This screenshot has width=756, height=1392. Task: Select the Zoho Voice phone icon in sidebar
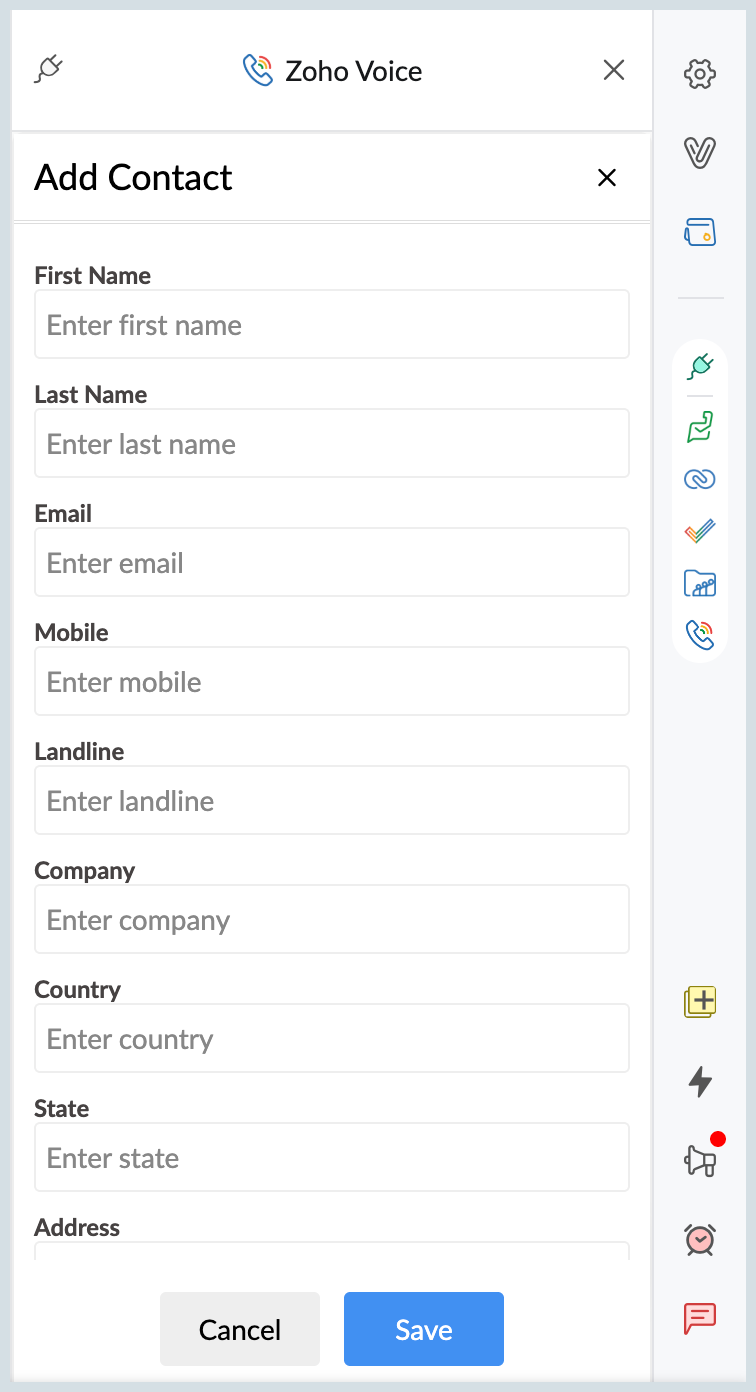(700, 634)
